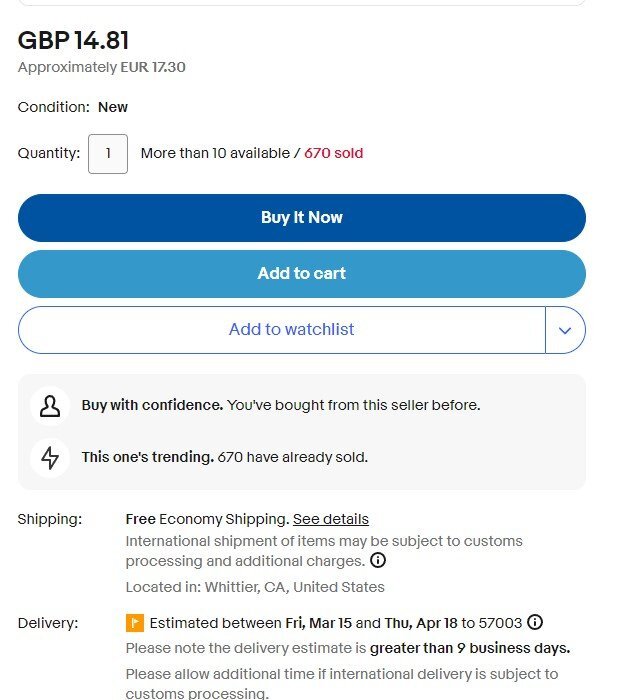Click the GBP 14.81 price

(x=74, y=40)
